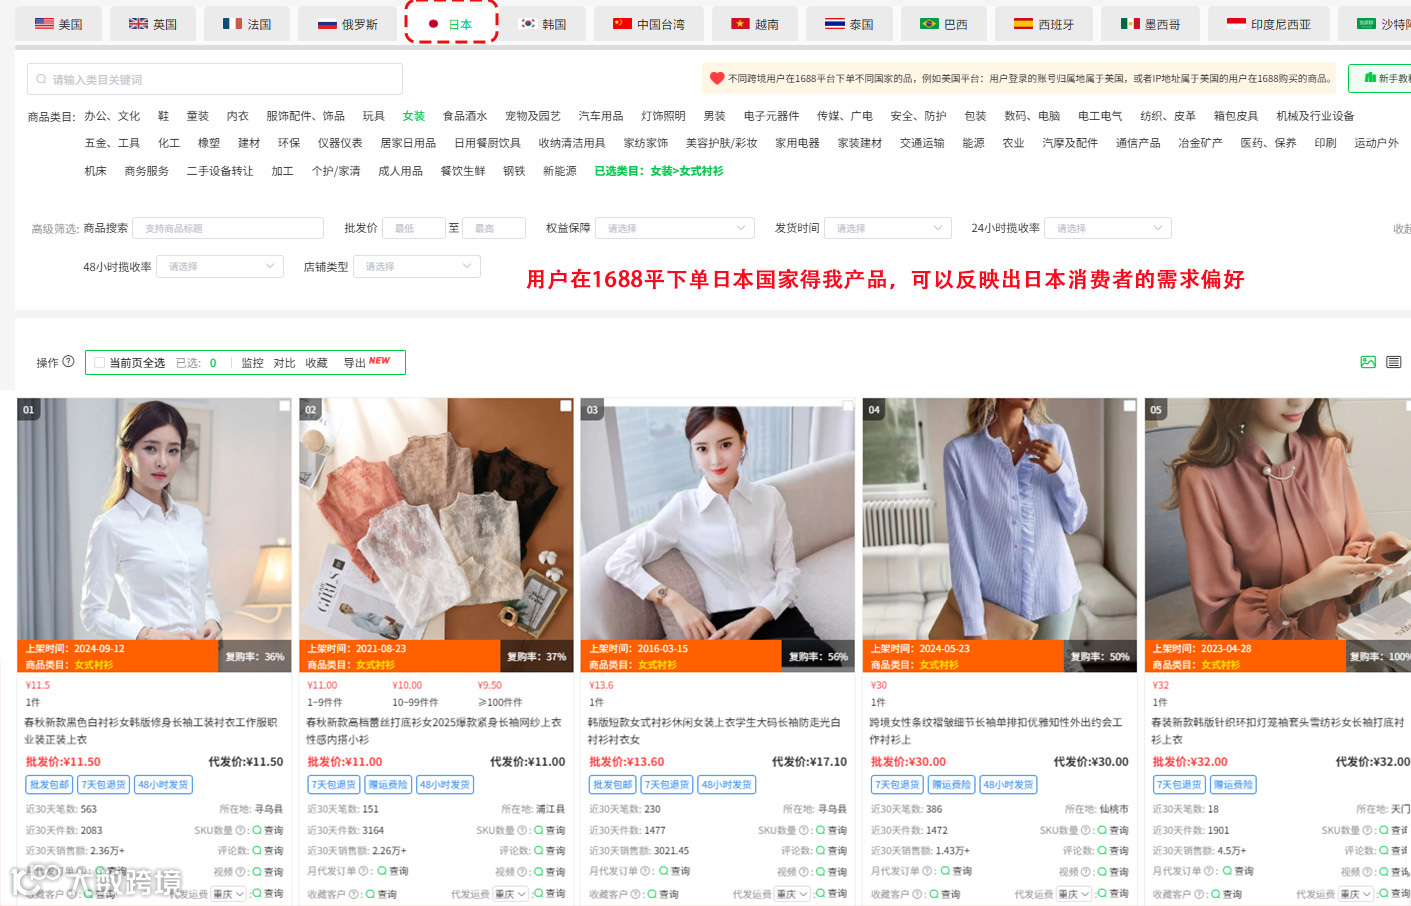
Task: Click 视频 help icon on product 03
Action: (x=804, y=872)
